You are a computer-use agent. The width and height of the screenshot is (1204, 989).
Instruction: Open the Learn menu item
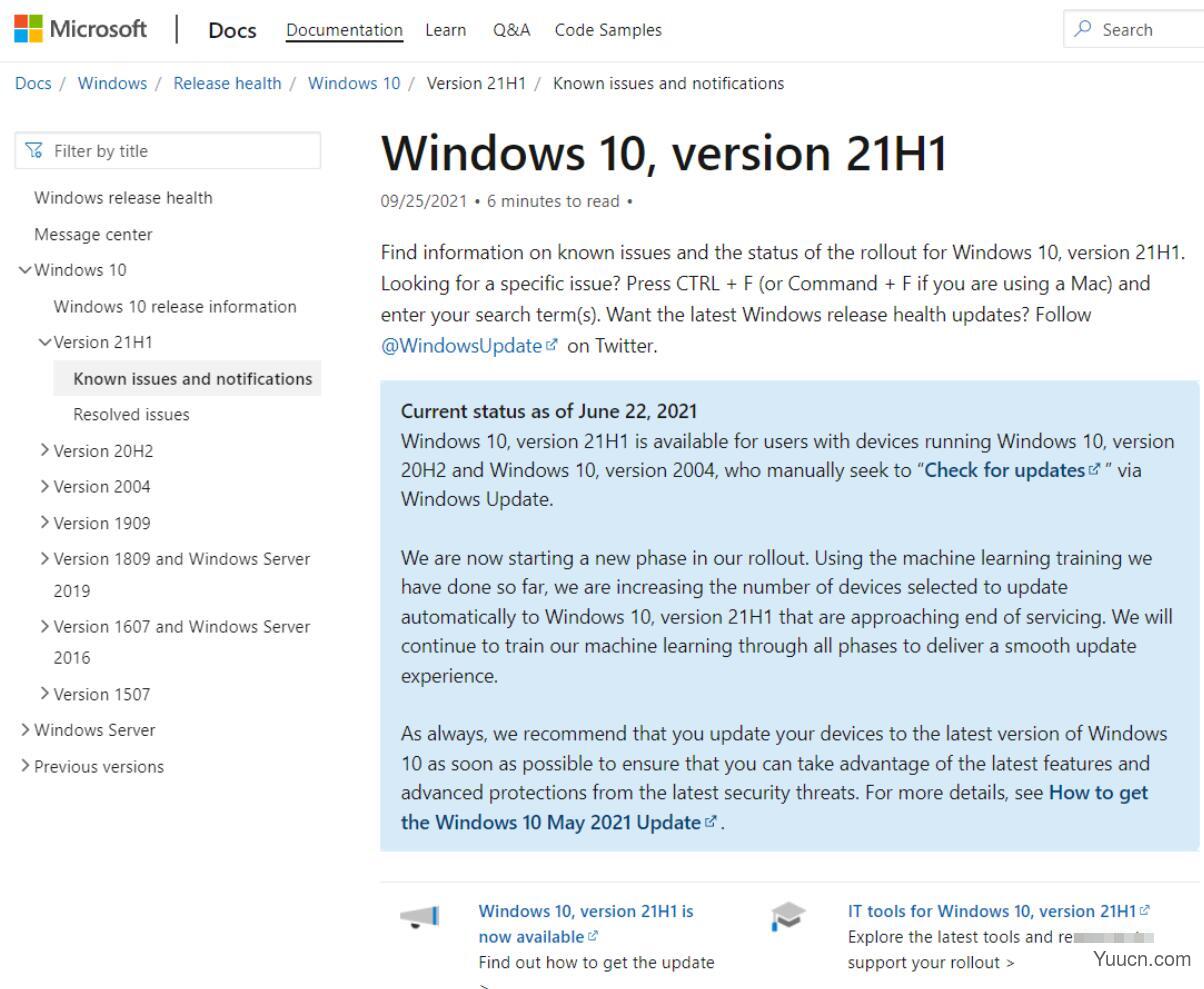446,30
